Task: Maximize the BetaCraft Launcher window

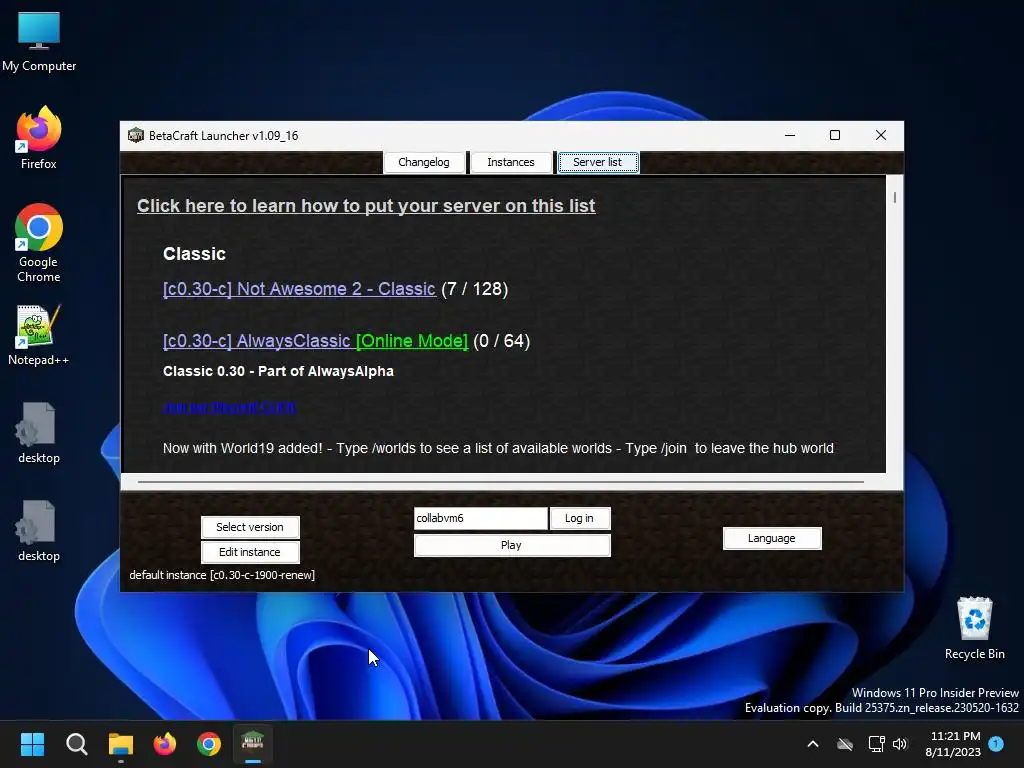Action: coord(835,135)
